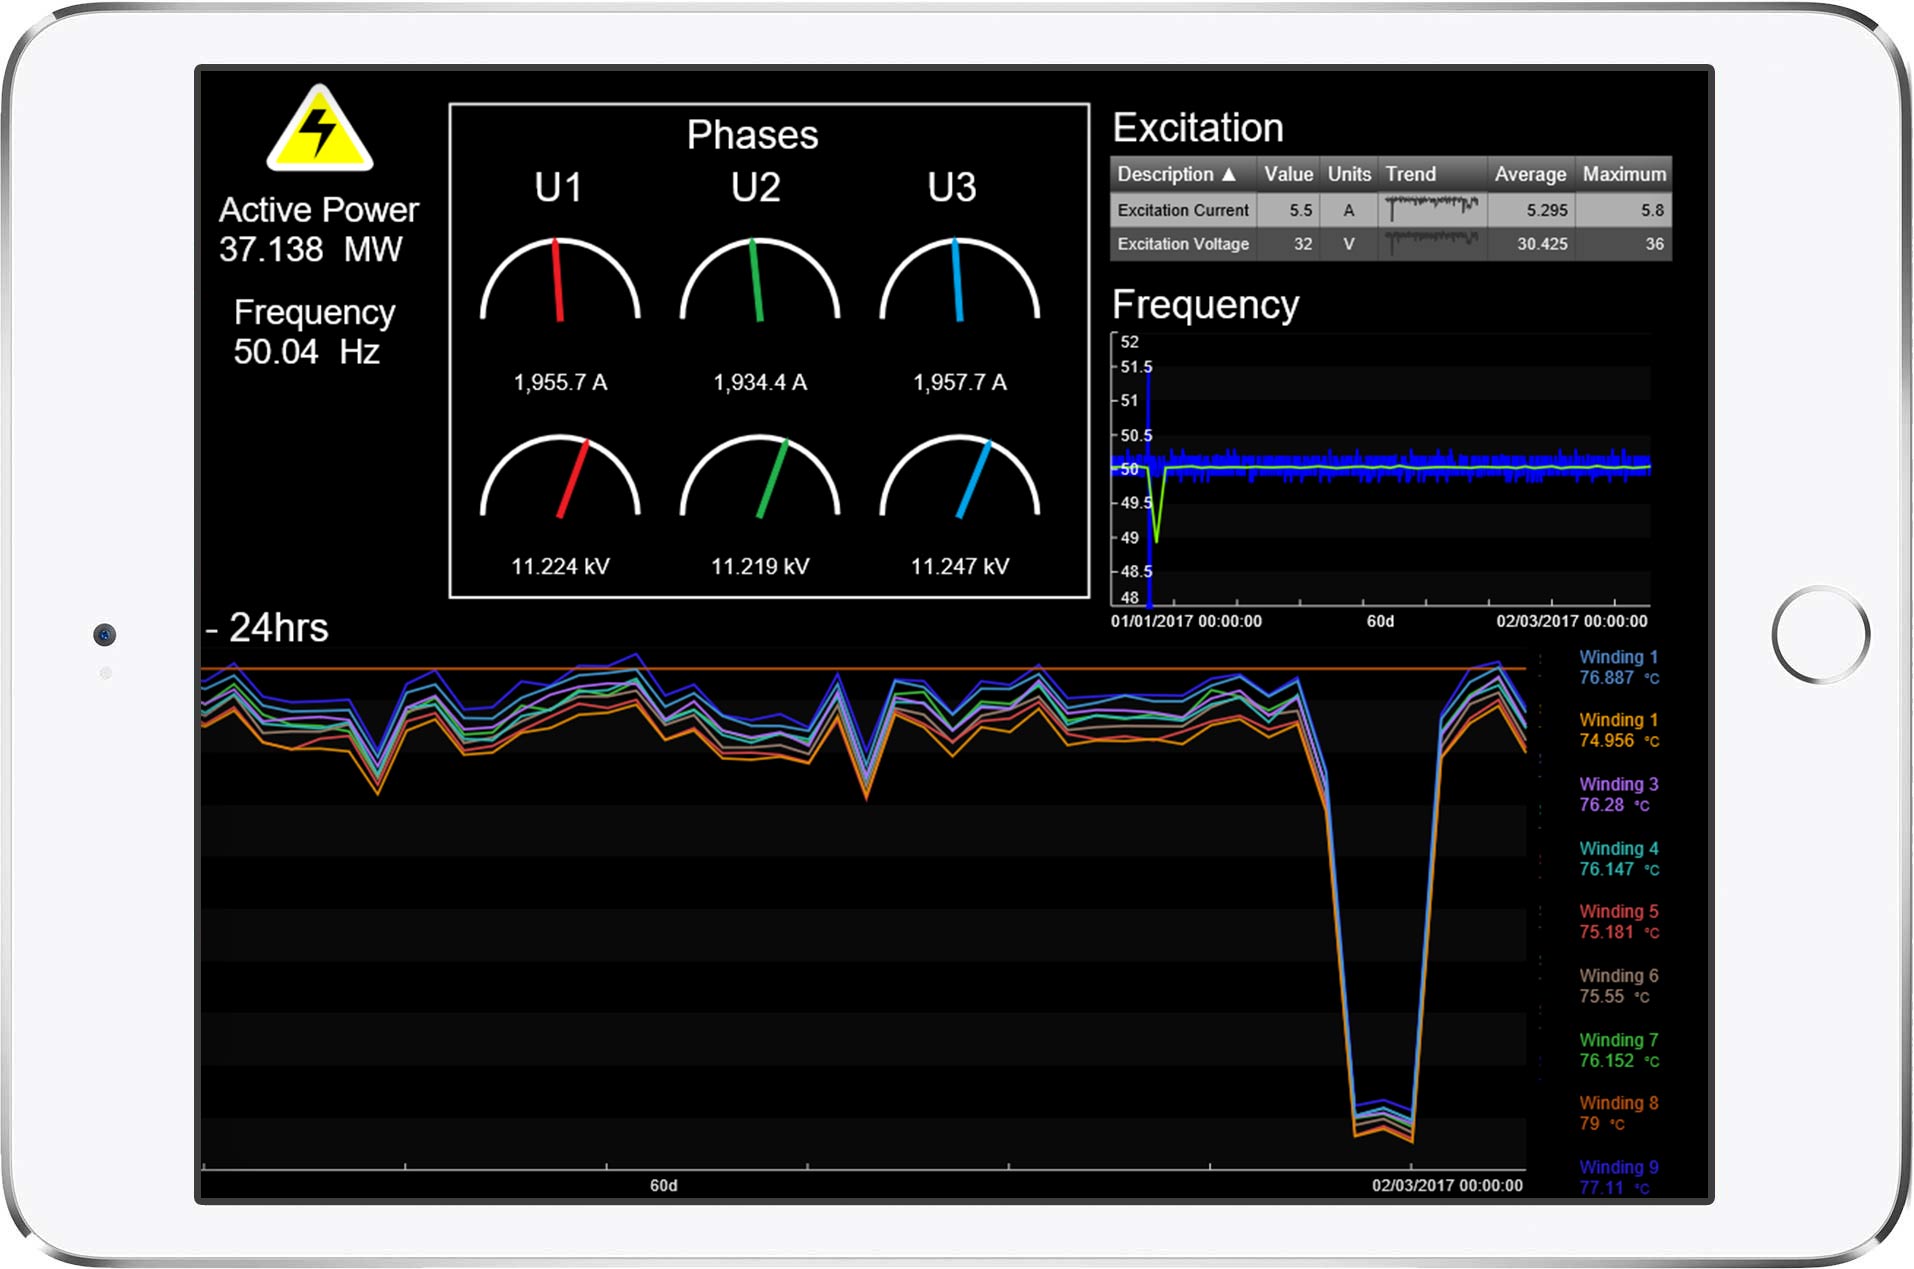Click the yellow high-voltage lightning warning icon
The image size is (1914, 1269).
319,129
